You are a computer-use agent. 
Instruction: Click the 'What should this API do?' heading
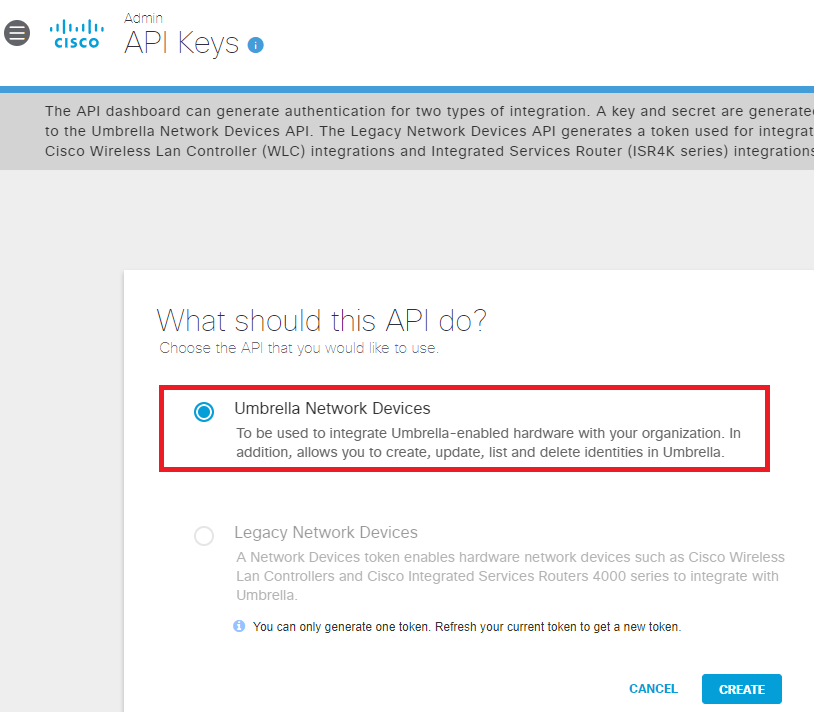pyautogui.click(x=321, y=320)
